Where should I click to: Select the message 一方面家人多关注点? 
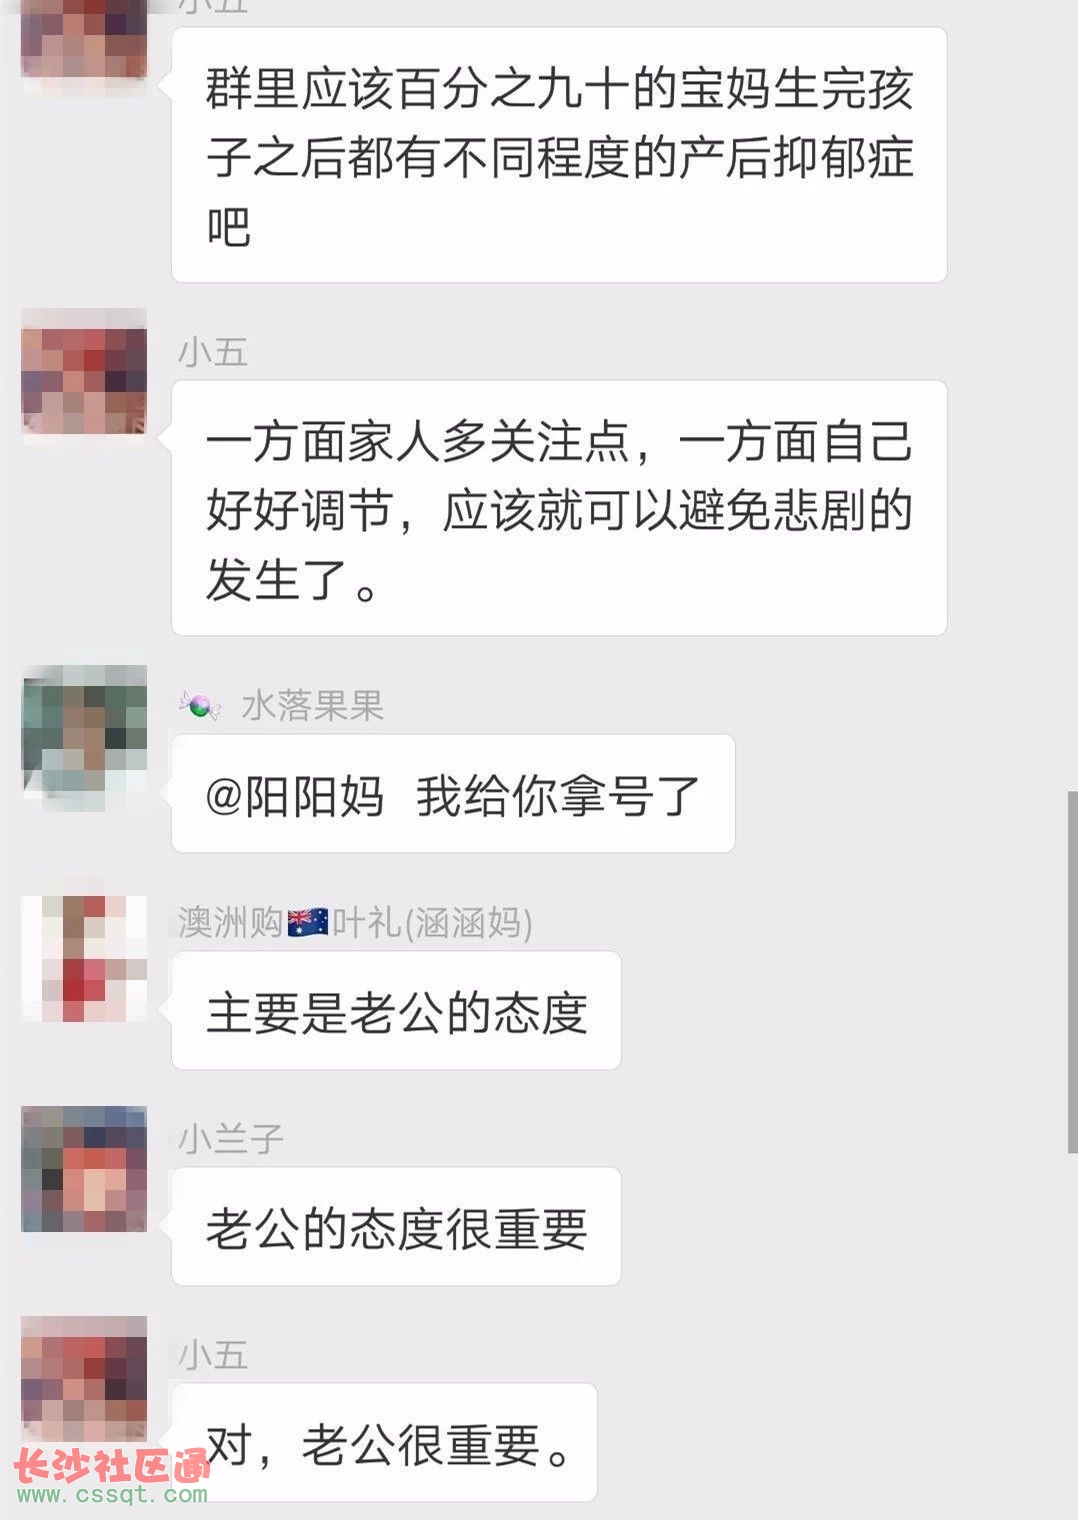[x=559, y=508]
